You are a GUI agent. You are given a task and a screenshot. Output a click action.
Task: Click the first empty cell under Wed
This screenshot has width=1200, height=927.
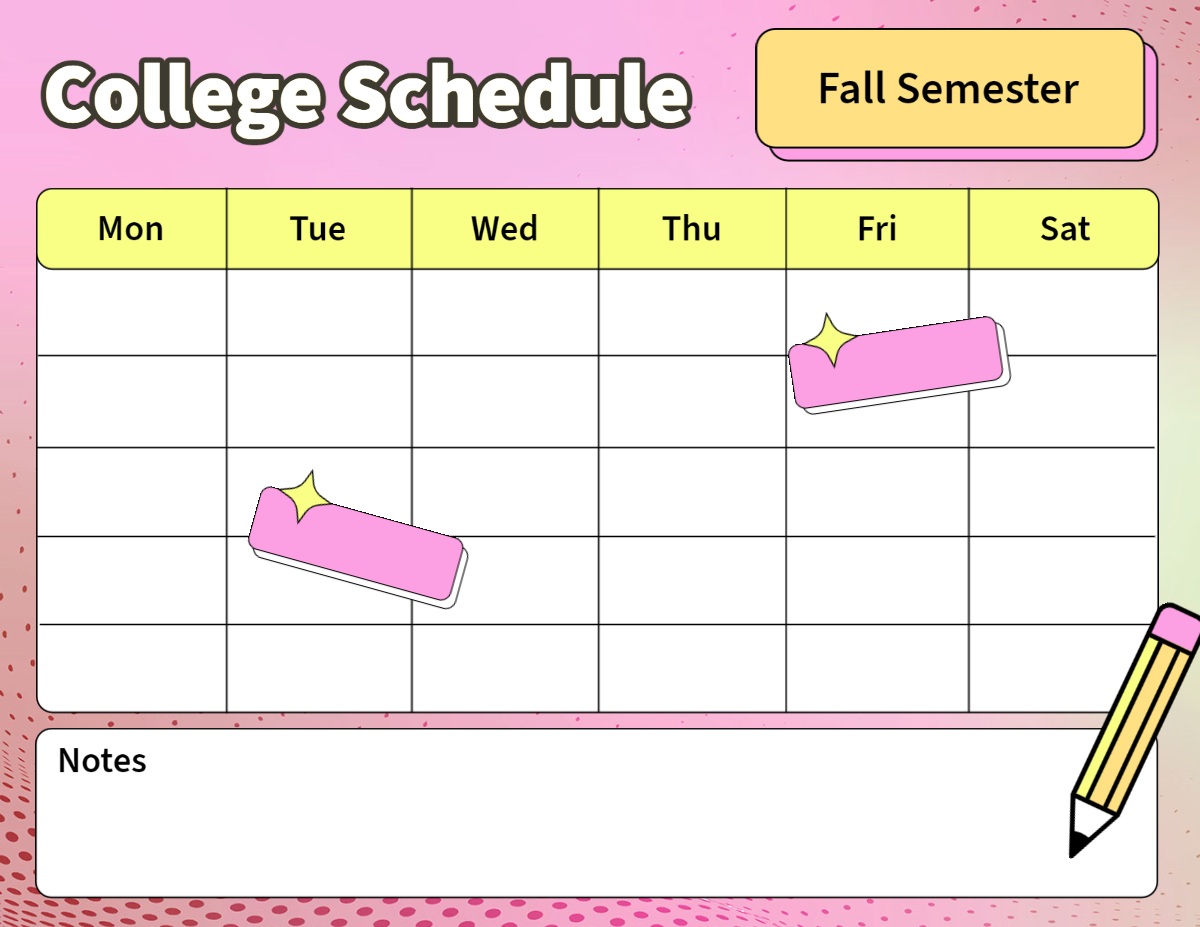pos(505,312)
